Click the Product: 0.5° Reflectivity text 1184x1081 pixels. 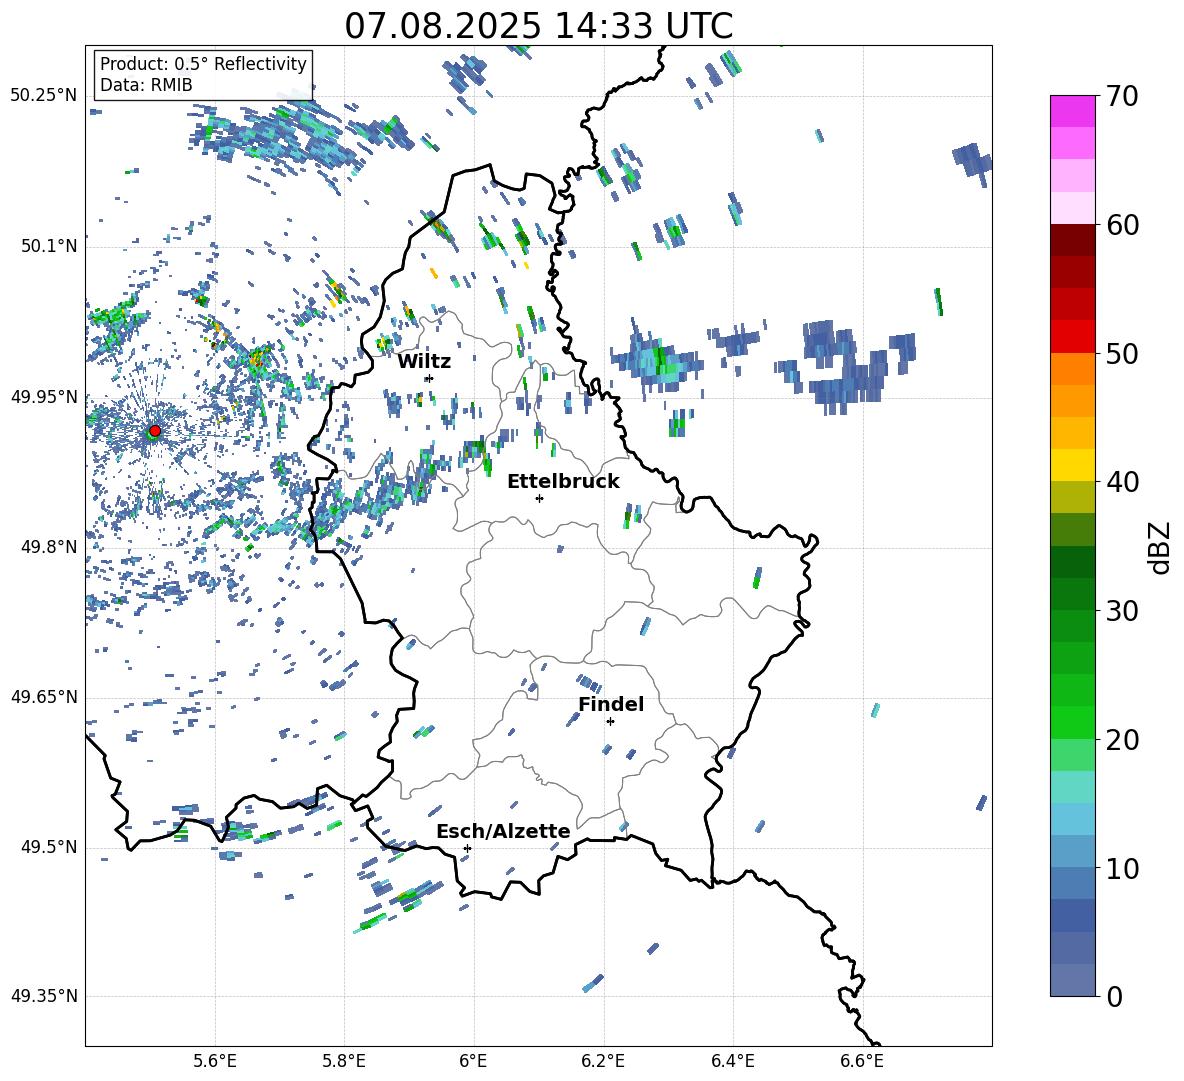click(203, 64)
